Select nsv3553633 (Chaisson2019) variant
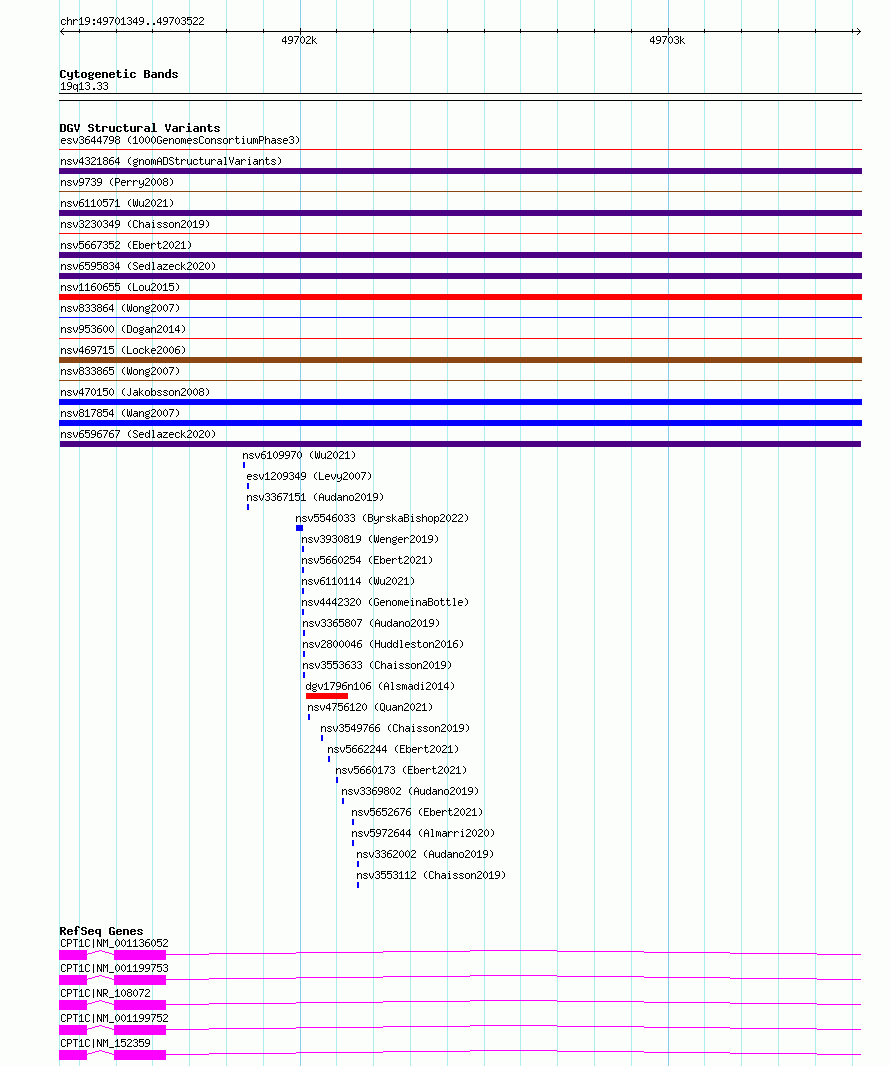The height and width of the screenshot is (1066, 890). (377, 666)
